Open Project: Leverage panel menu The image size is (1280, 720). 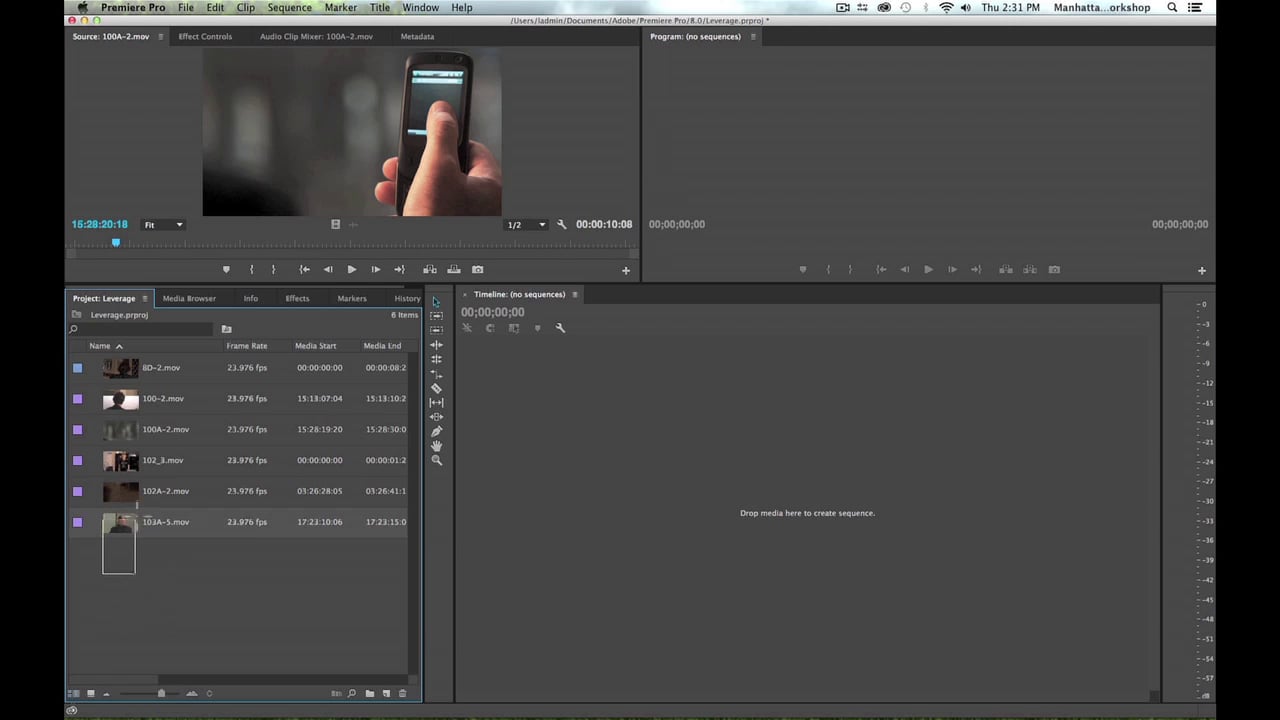(145, 298)
